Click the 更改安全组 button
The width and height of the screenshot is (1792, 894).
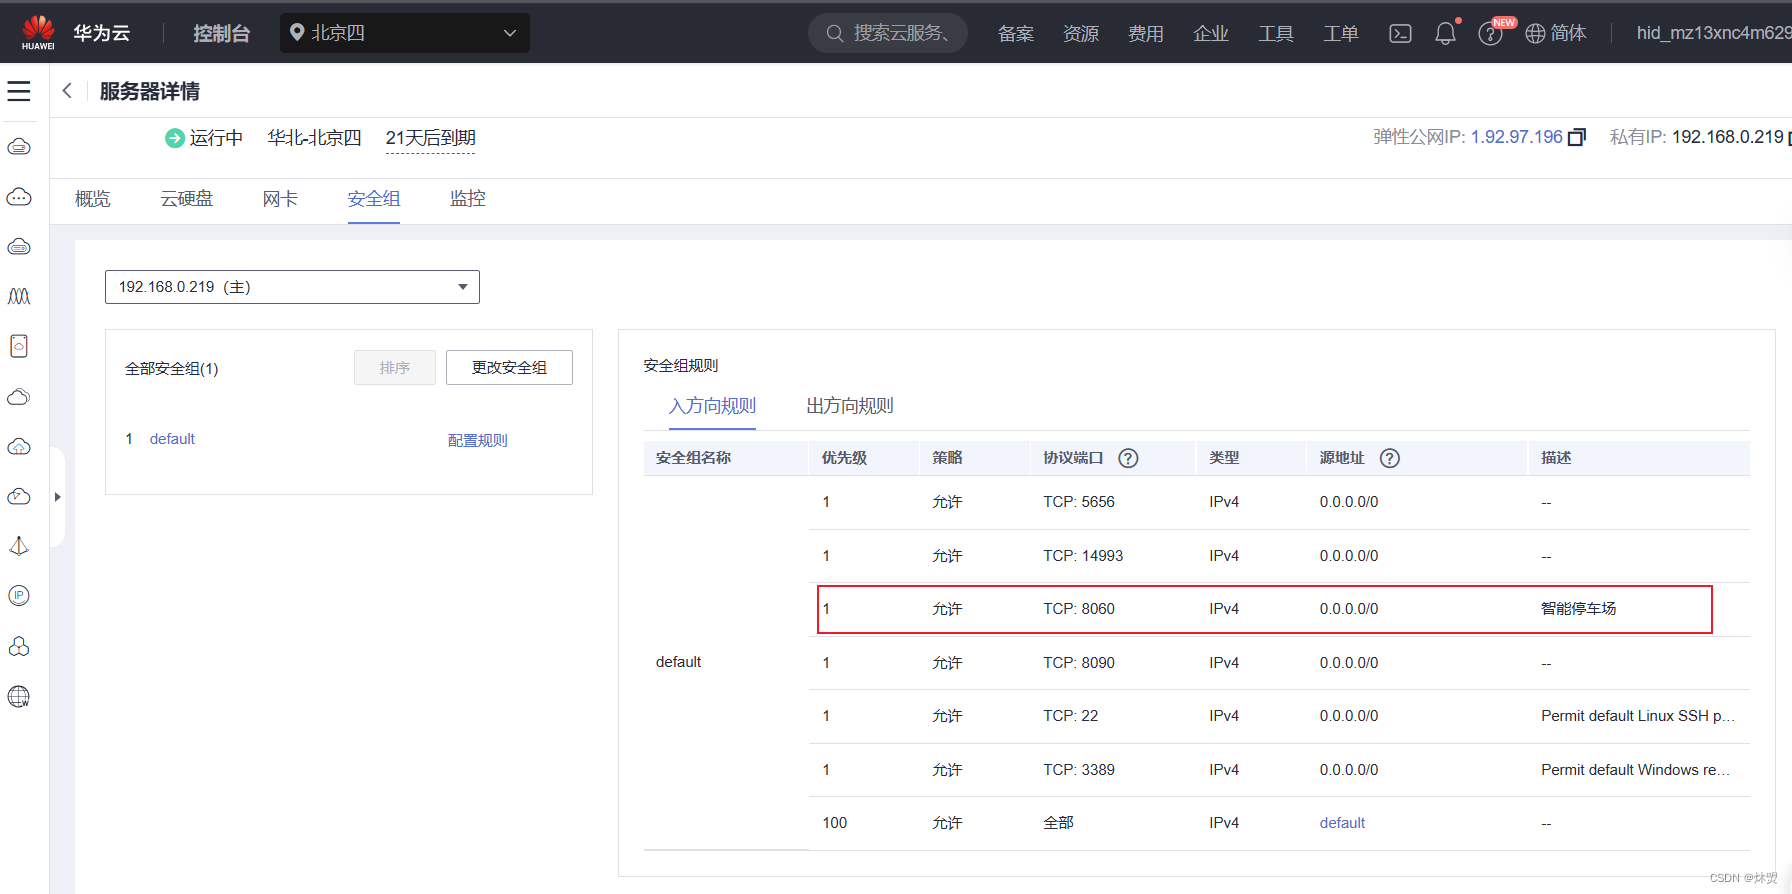pos(509,368)
